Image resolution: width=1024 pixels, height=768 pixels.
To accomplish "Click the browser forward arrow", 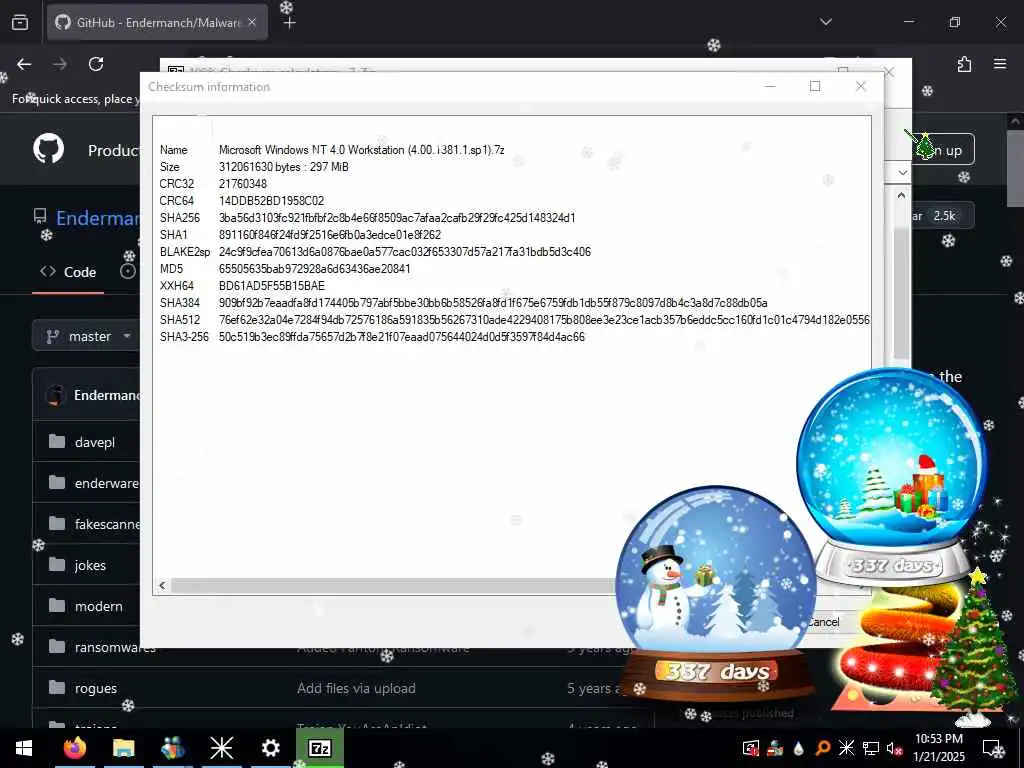I will [60, 64].
